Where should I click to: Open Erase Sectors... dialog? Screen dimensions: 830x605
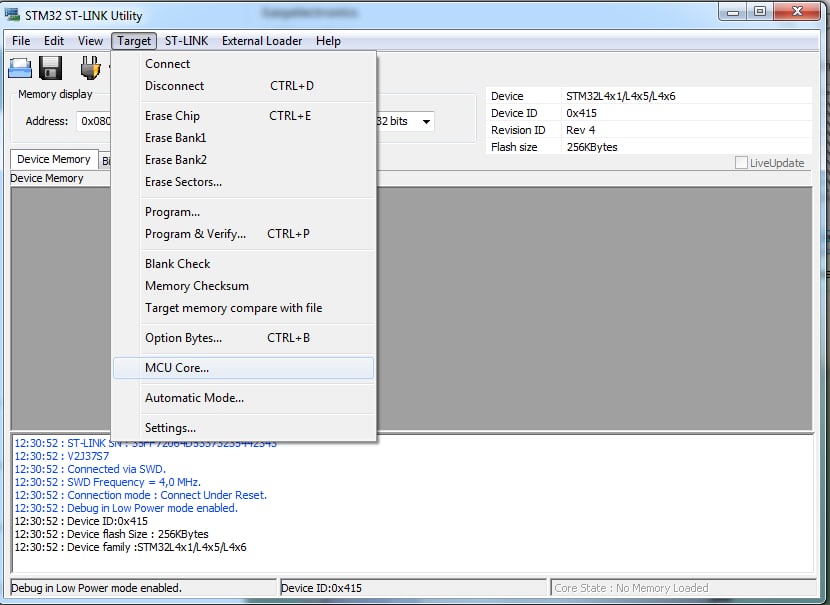pos(243,182)
